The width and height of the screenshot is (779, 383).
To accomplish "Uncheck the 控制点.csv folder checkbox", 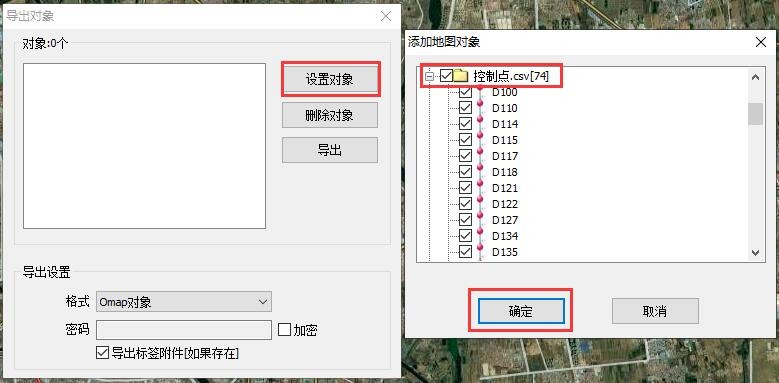I will (446, 76).
